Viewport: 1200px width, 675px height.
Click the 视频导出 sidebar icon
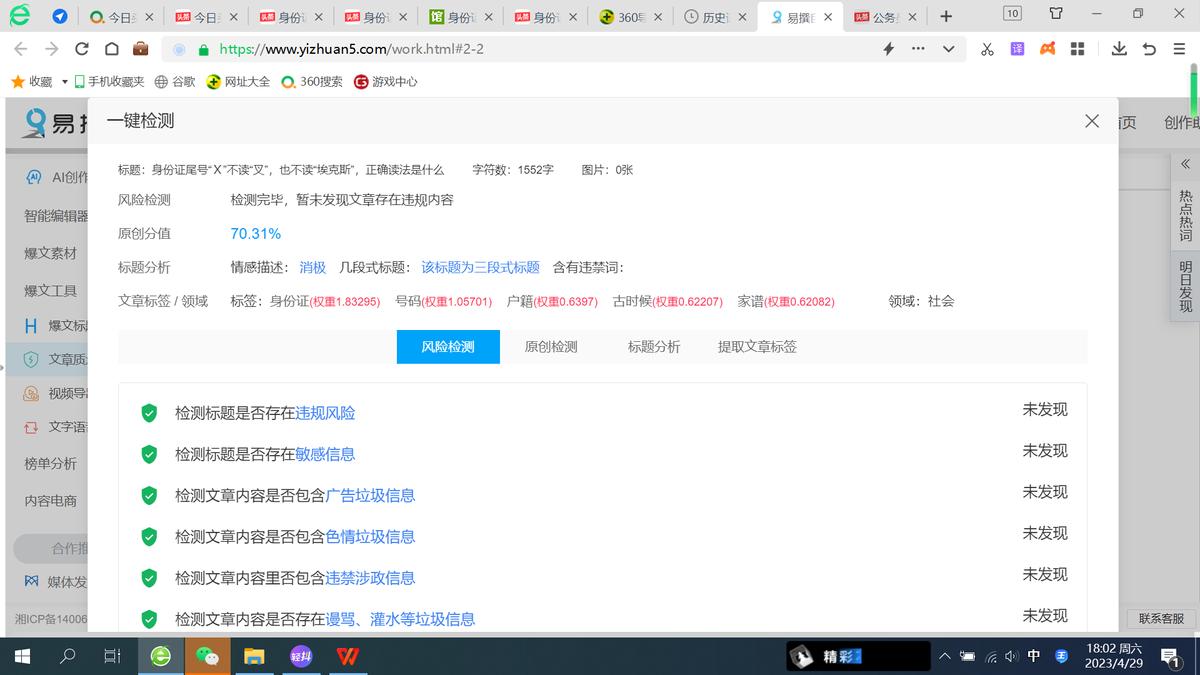coord(30,392)
